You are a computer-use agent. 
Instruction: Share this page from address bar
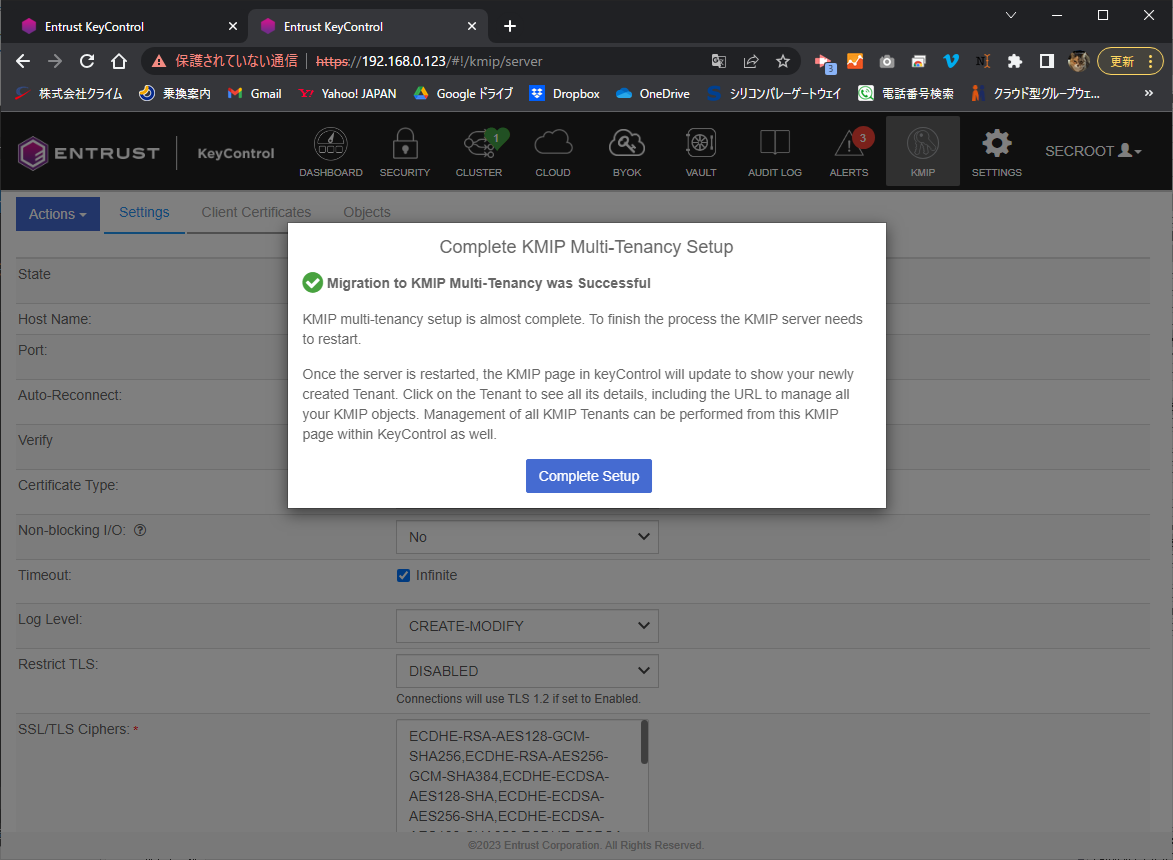pos(751,61)
